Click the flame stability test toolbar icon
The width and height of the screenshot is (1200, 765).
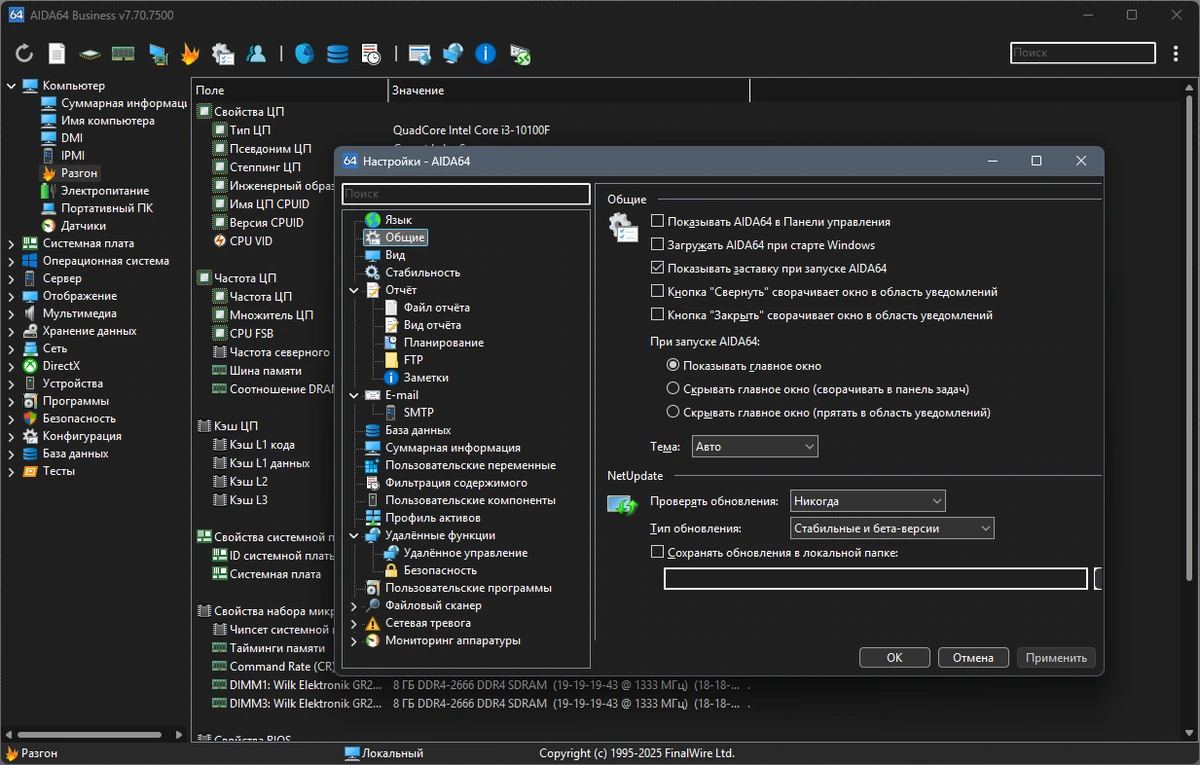pyautogui.click(x=190, y=54)
